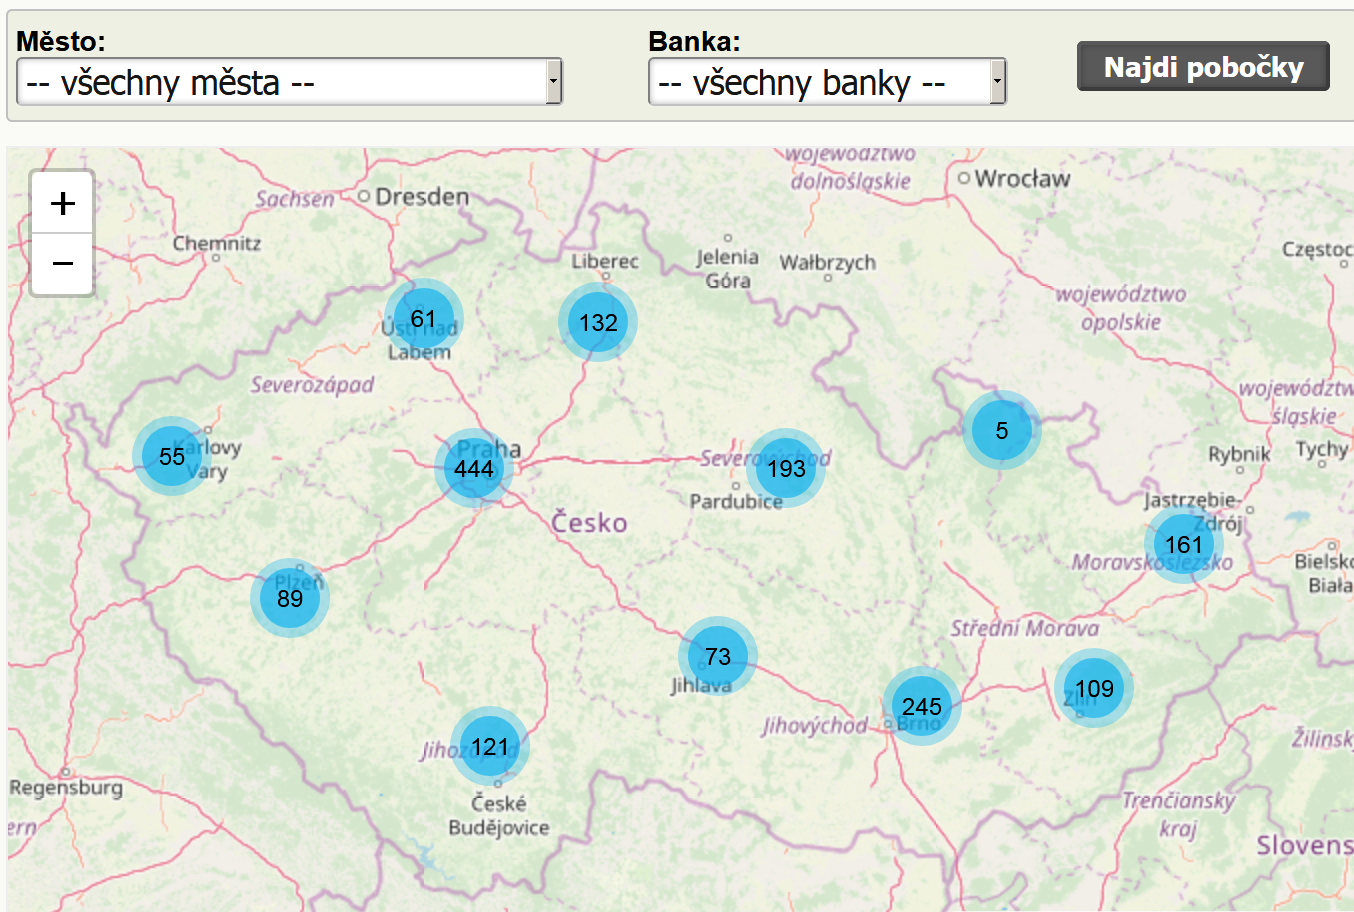Click the Sachsen region label

click(x=295, y=199)
